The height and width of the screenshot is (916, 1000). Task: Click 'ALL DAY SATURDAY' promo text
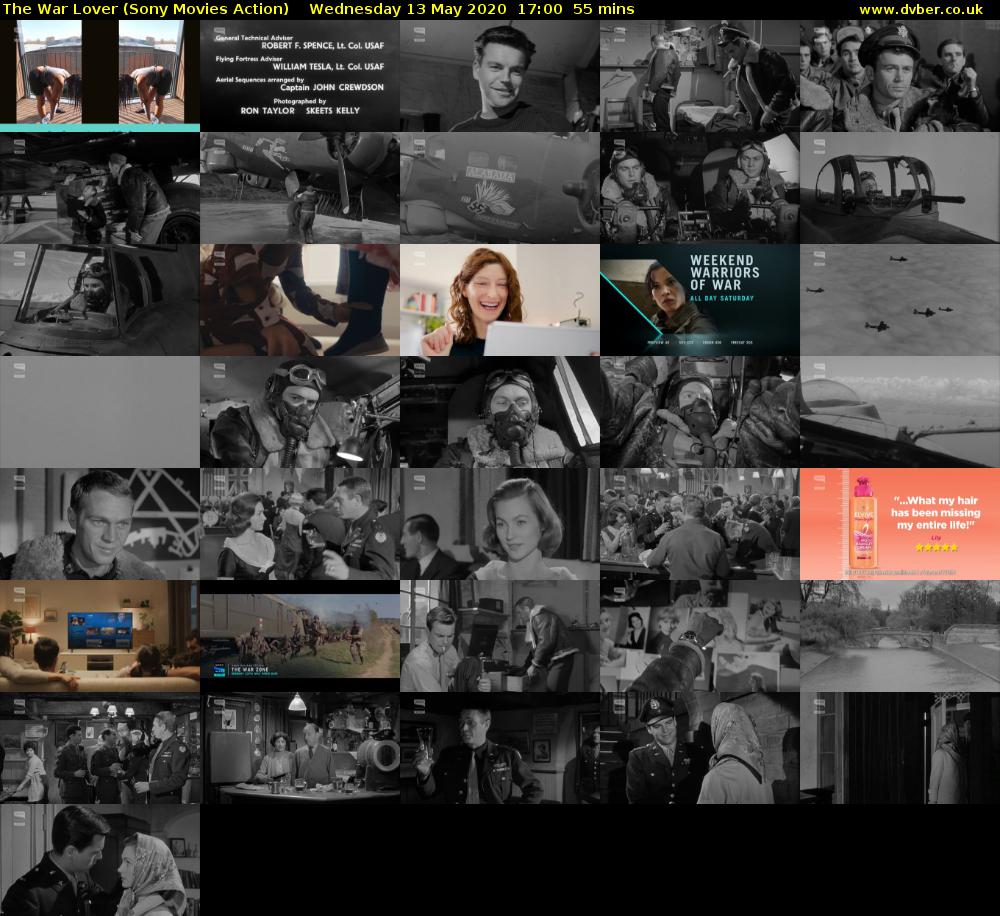coord(721,298)
